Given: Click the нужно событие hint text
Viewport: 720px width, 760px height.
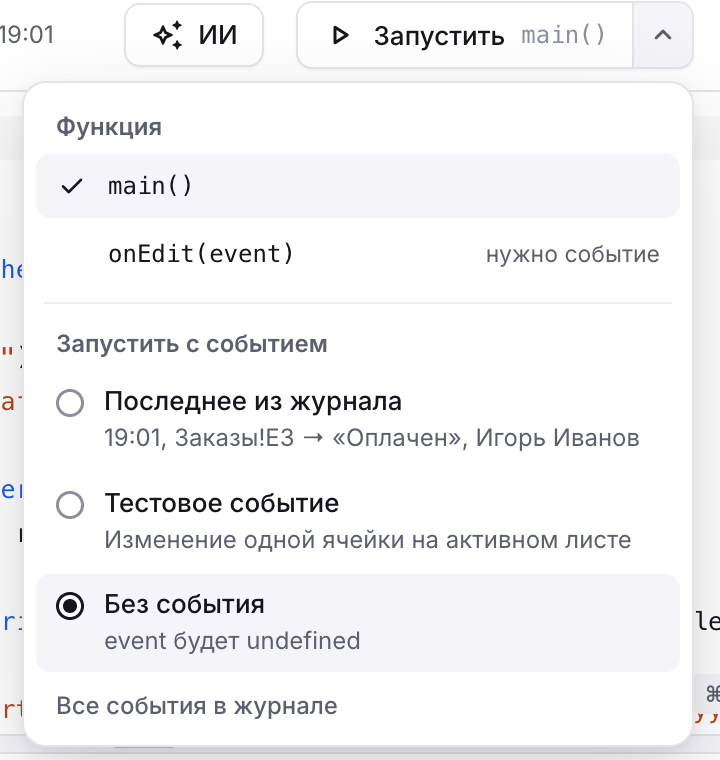Looking at the screenshot, I should [573, 254].
